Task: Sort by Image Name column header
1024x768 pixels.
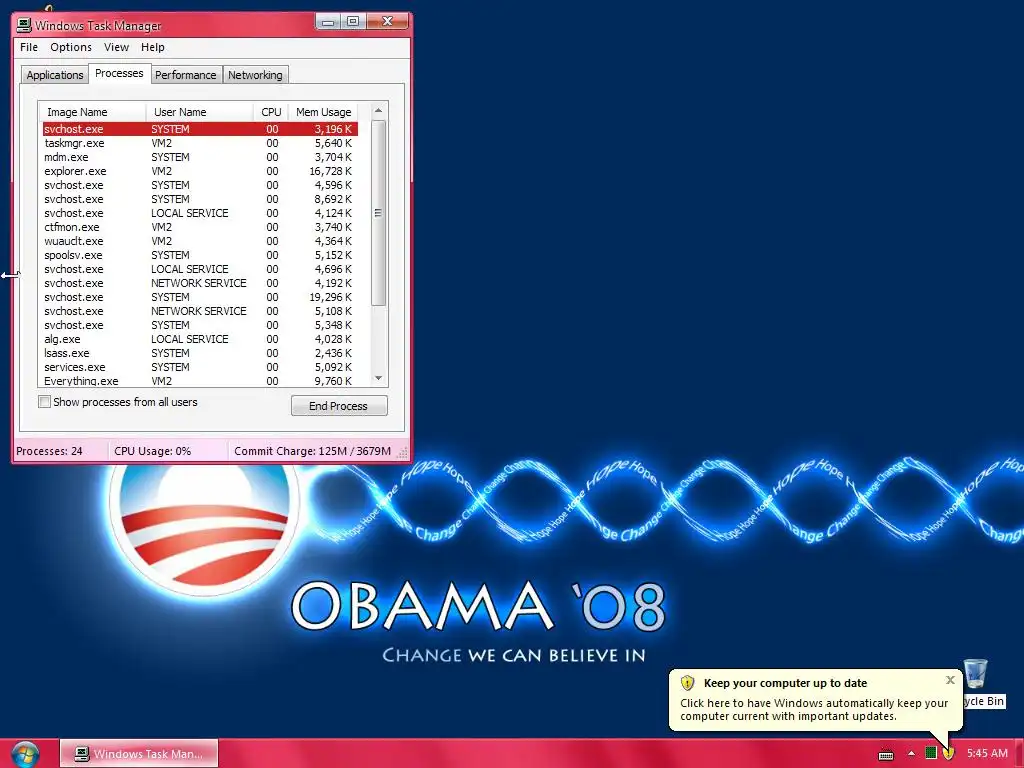Action: point(93,112)
